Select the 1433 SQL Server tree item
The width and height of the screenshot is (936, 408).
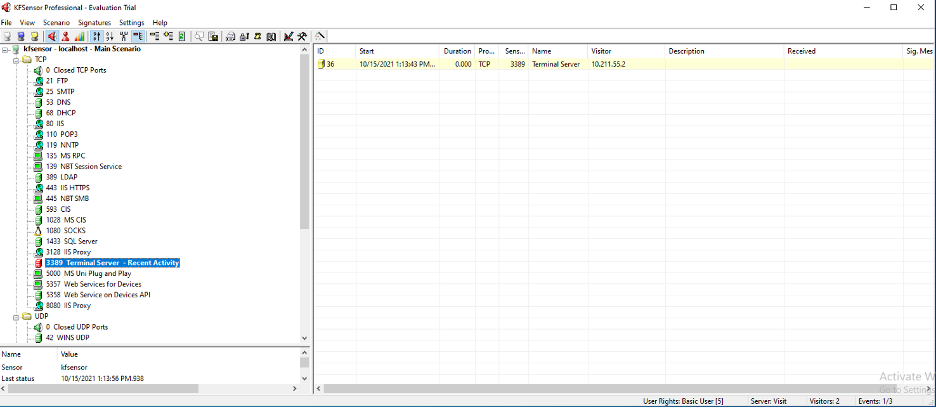[x=72, y=241]
